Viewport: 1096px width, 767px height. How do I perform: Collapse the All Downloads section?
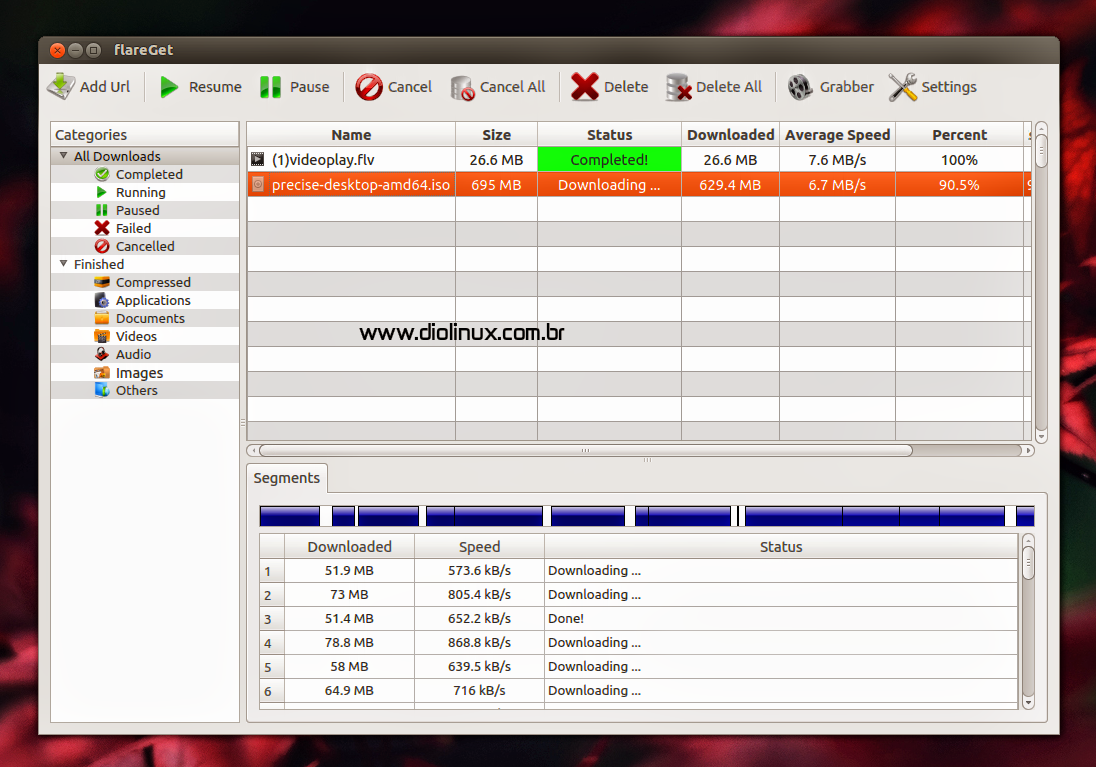click(63, 156)
